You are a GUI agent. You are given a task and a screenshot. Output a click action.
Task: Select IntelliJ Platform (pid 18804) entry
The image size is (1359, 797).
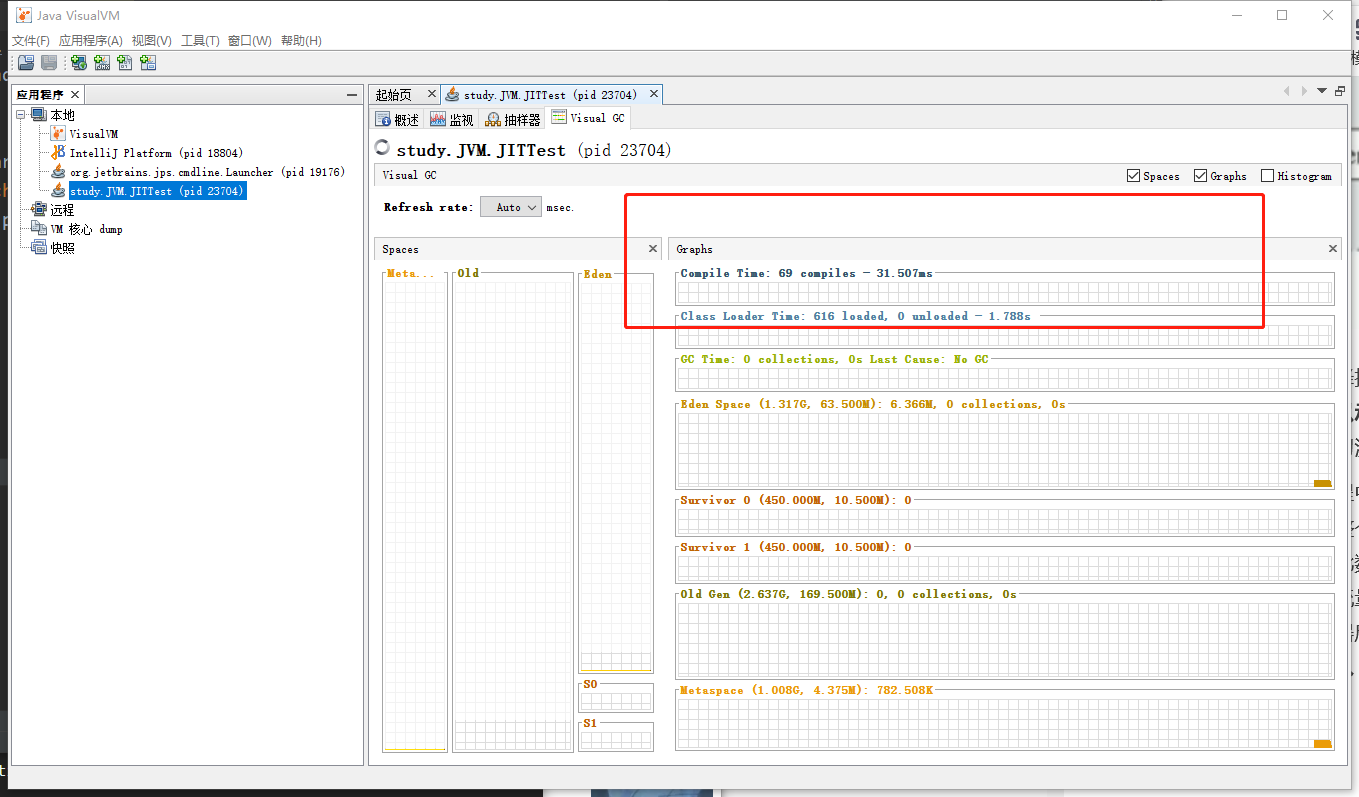156,153
